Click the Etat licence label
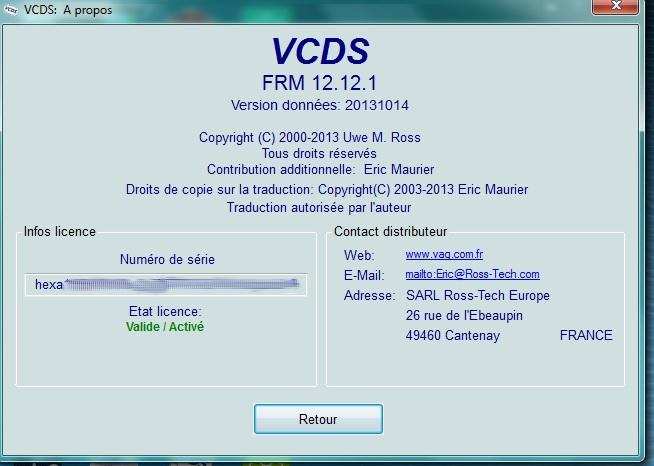The image size is (654, 466). pos(165,311)
